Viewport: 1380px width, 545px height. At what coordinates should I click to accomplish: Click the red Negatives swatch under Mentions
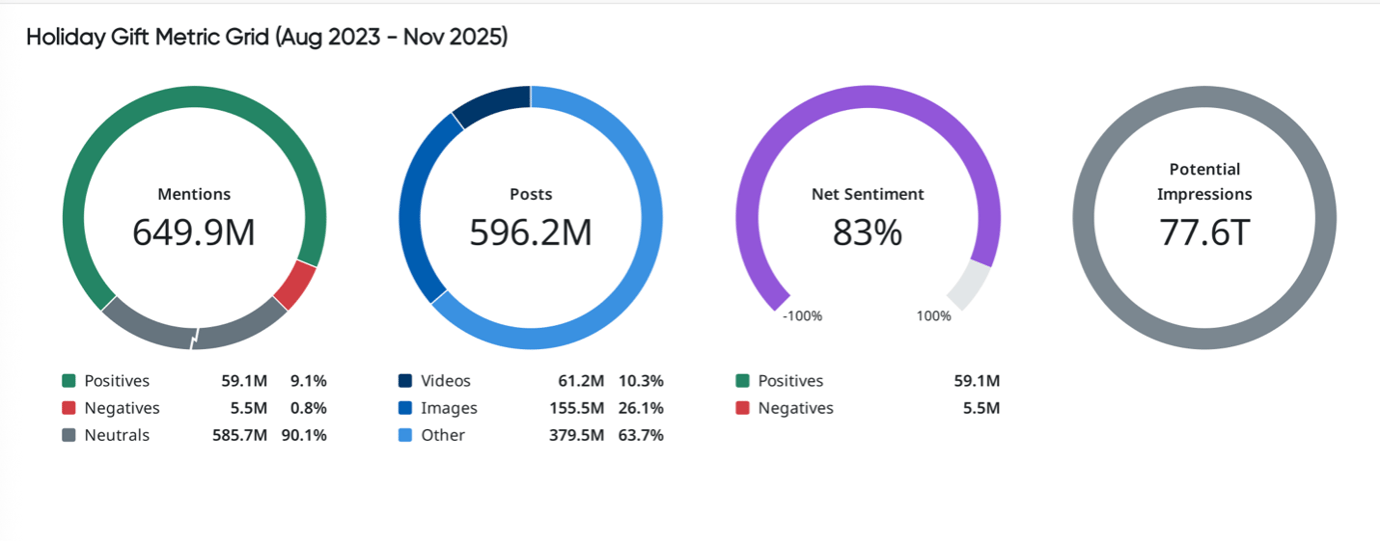69,408
